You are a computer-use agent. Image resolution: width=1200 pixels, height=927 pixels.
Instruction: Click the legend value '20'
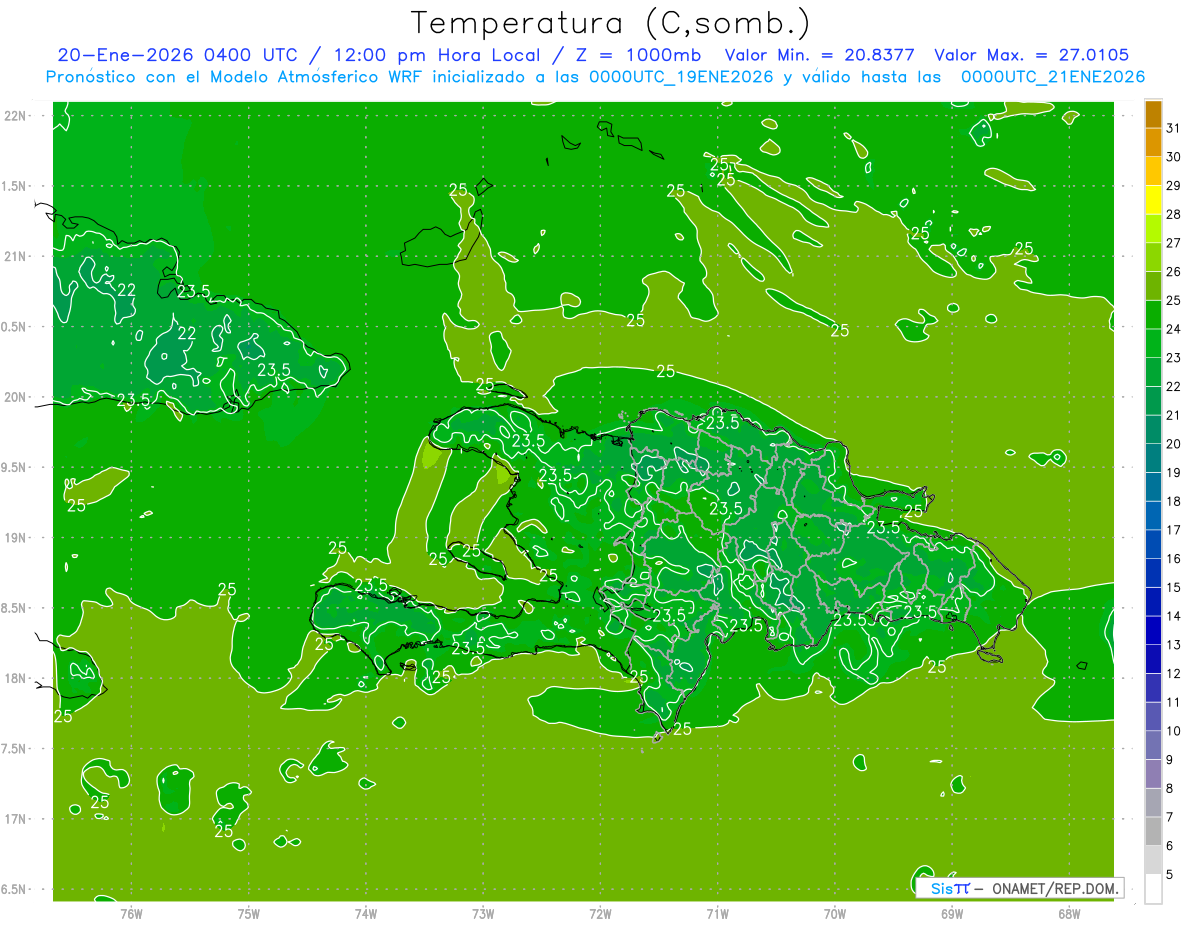[1173, 444]
